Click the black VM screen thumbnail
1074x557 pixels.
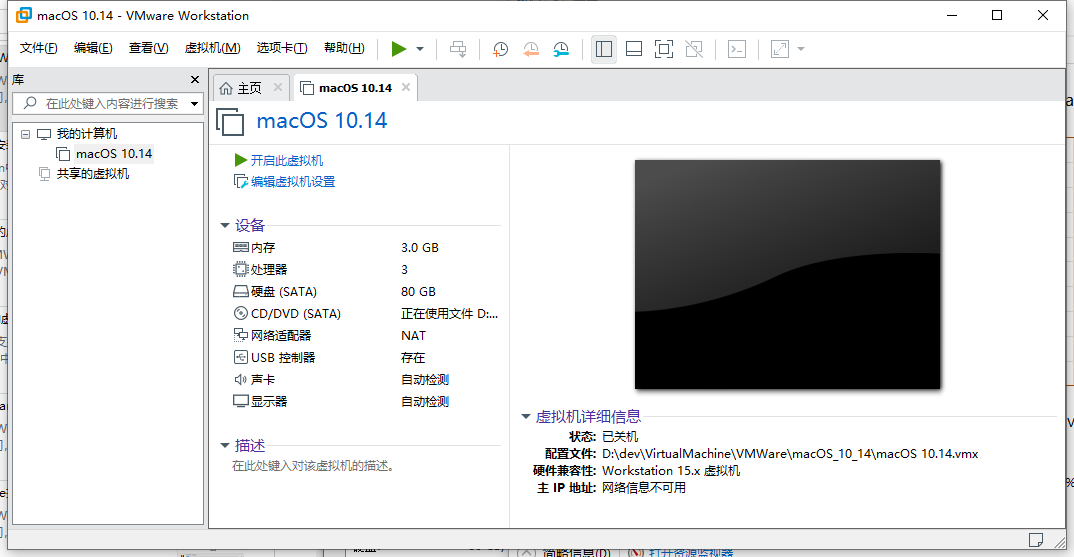787,274
